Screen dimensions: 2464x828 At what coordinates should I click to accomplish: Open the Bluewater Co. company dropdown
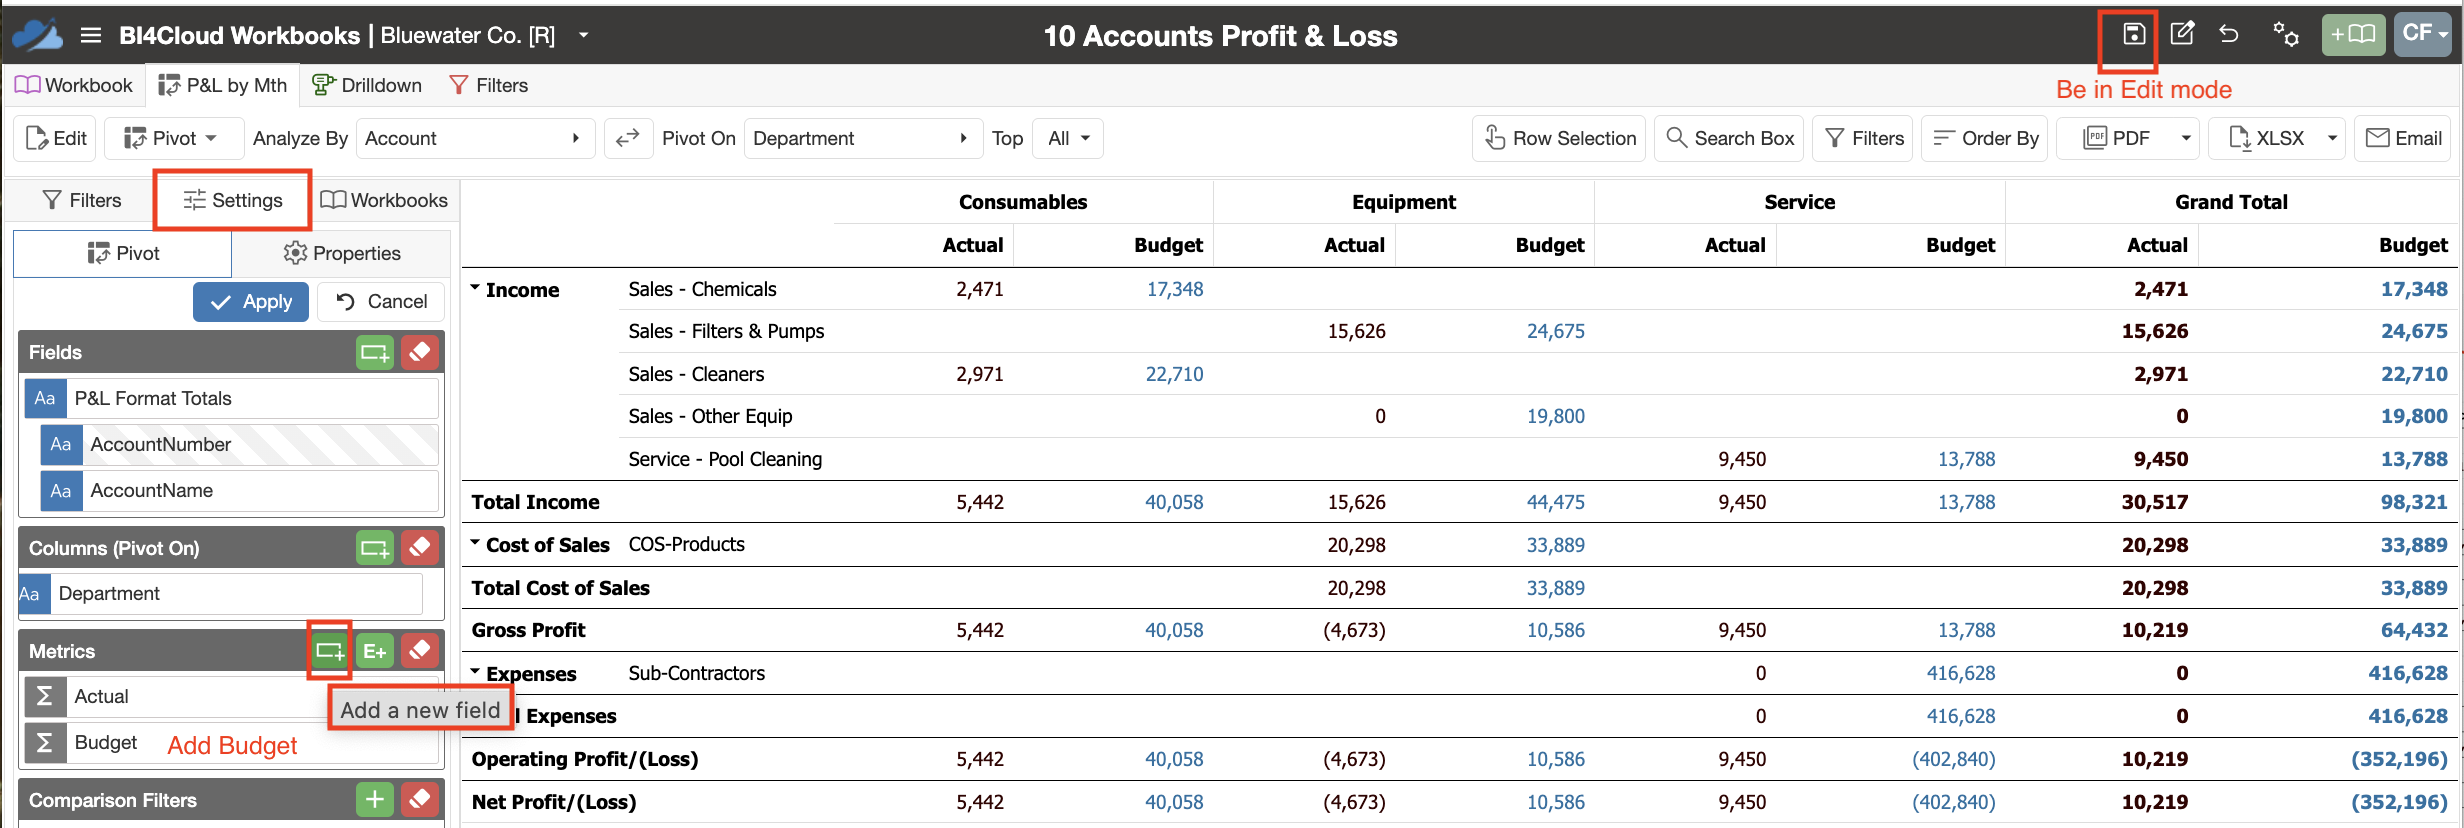(x=584, y=35)
